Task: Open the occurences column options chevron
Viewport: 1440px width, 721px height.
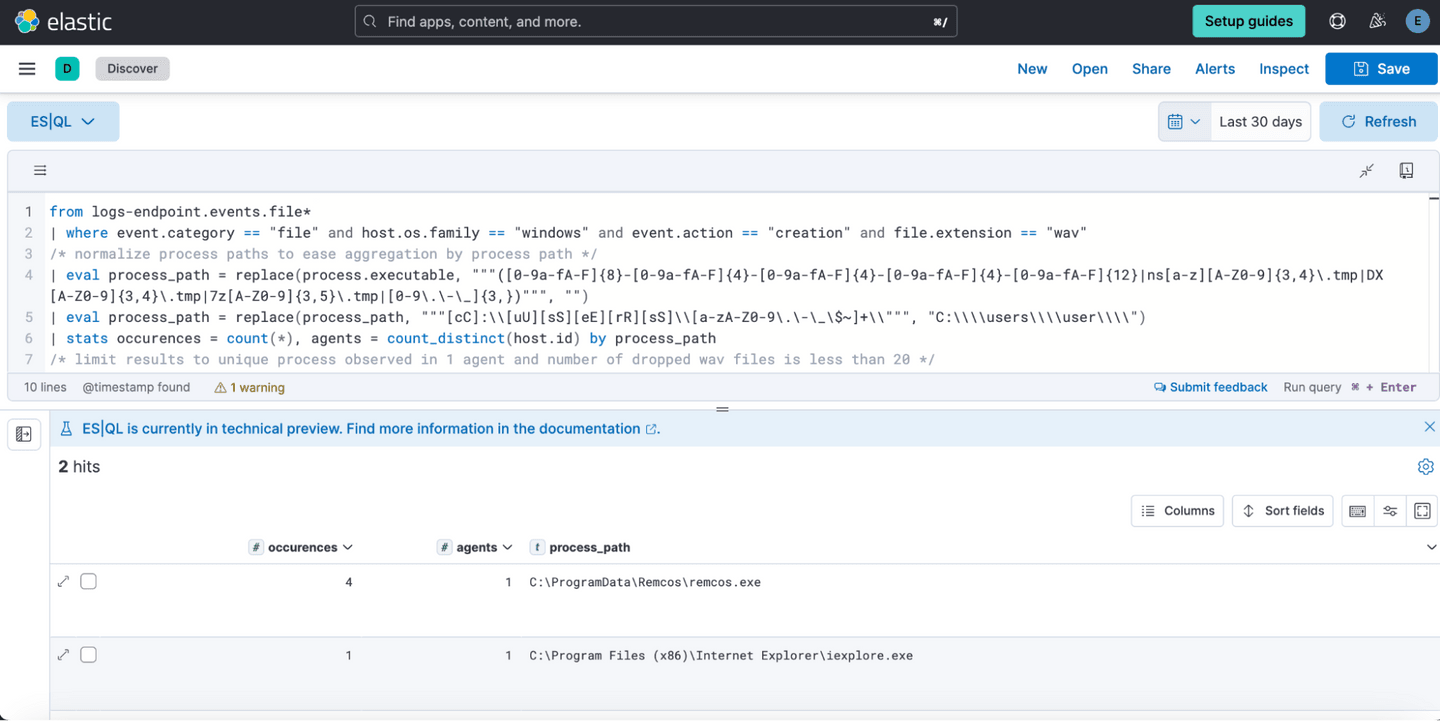Action: click(x=348, y=547)
